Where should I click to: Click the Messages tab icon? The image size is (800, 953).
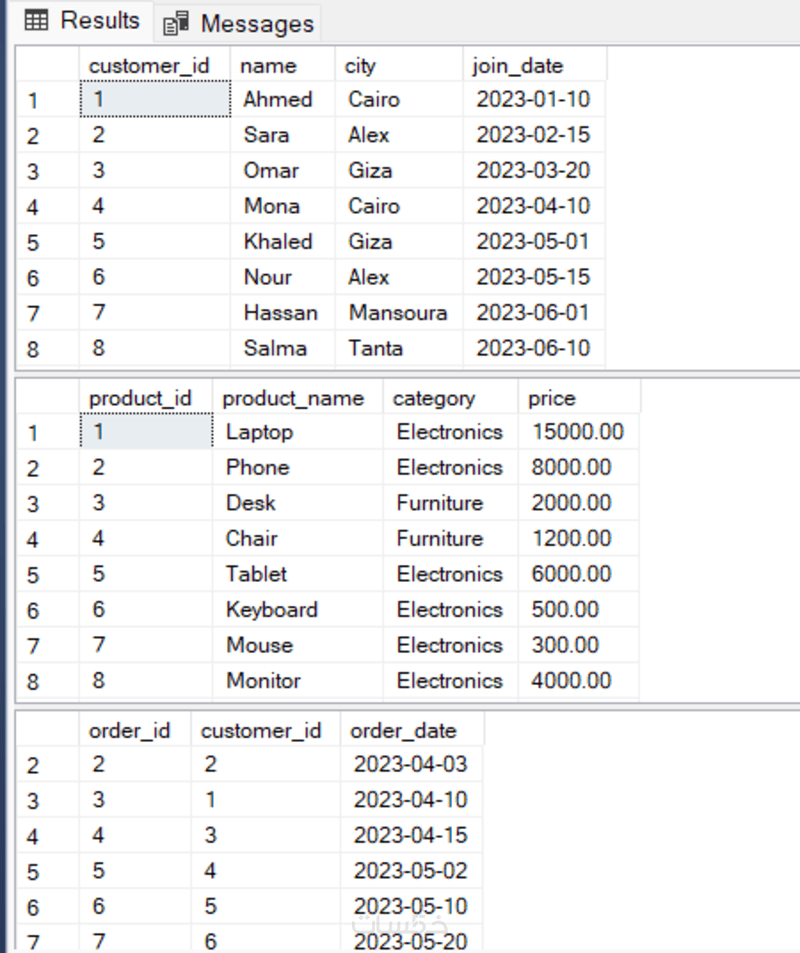[176, 23]
